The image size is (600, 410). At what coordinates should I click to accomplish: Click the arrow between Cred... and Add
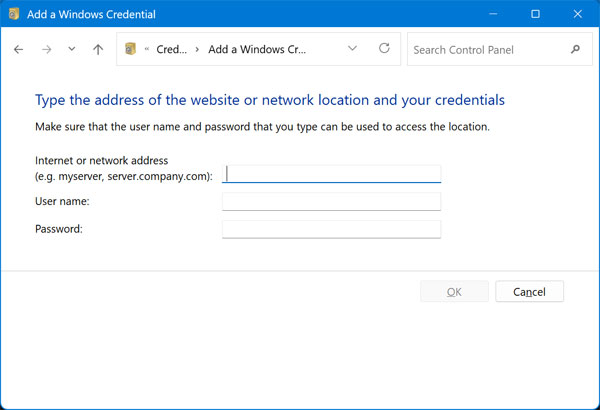coord(197,49)
